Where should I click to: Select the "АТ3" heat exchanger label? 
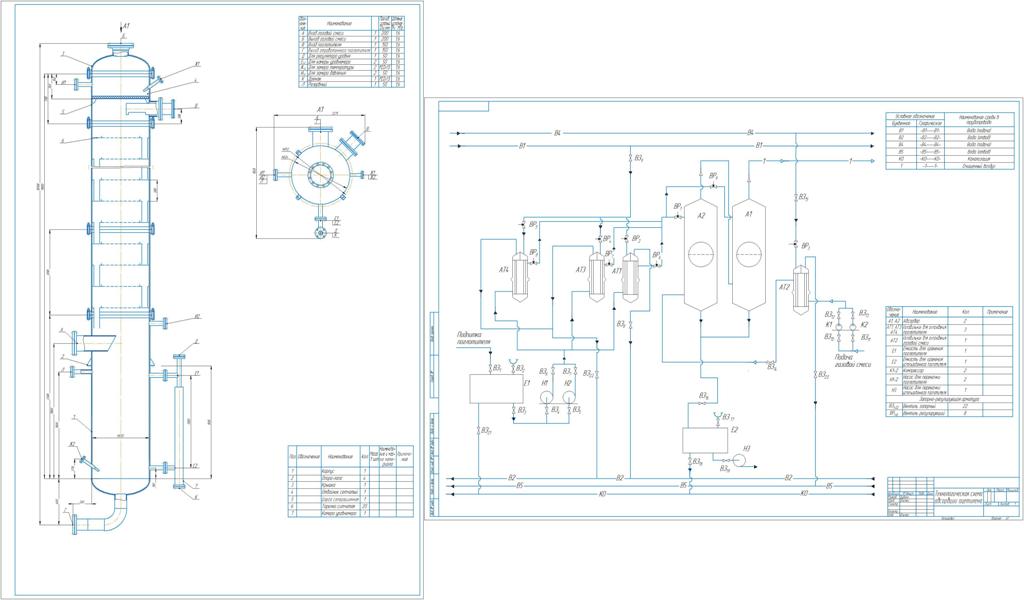click(581, 270)
